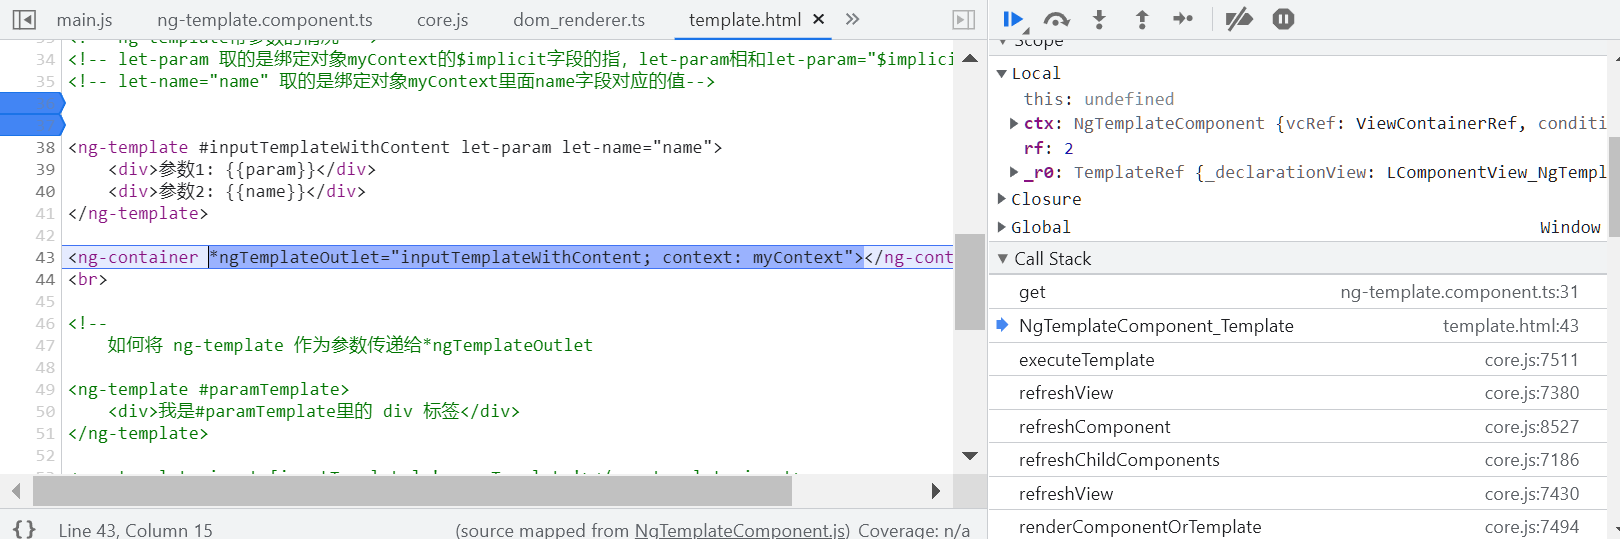Click 'Line 43, Column 15' status text
Screen dimensions: 1620x539
(135, 530)
